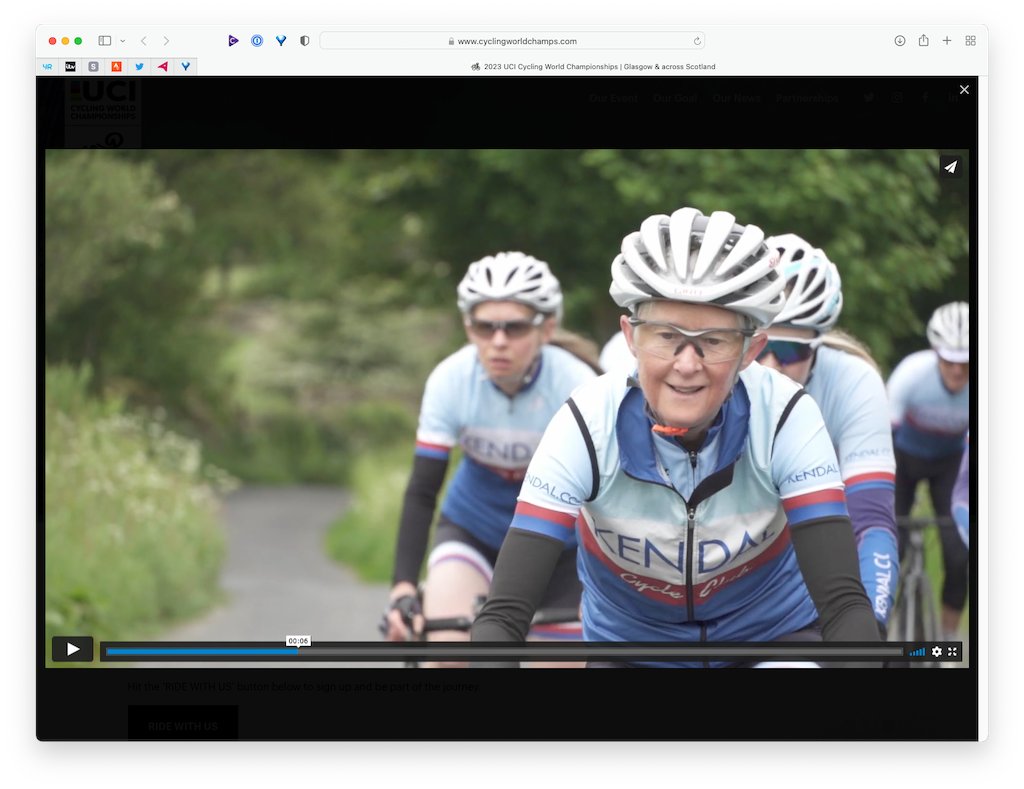
Task: Click the blue Y extension in toolbar
Action: (281, 40)
